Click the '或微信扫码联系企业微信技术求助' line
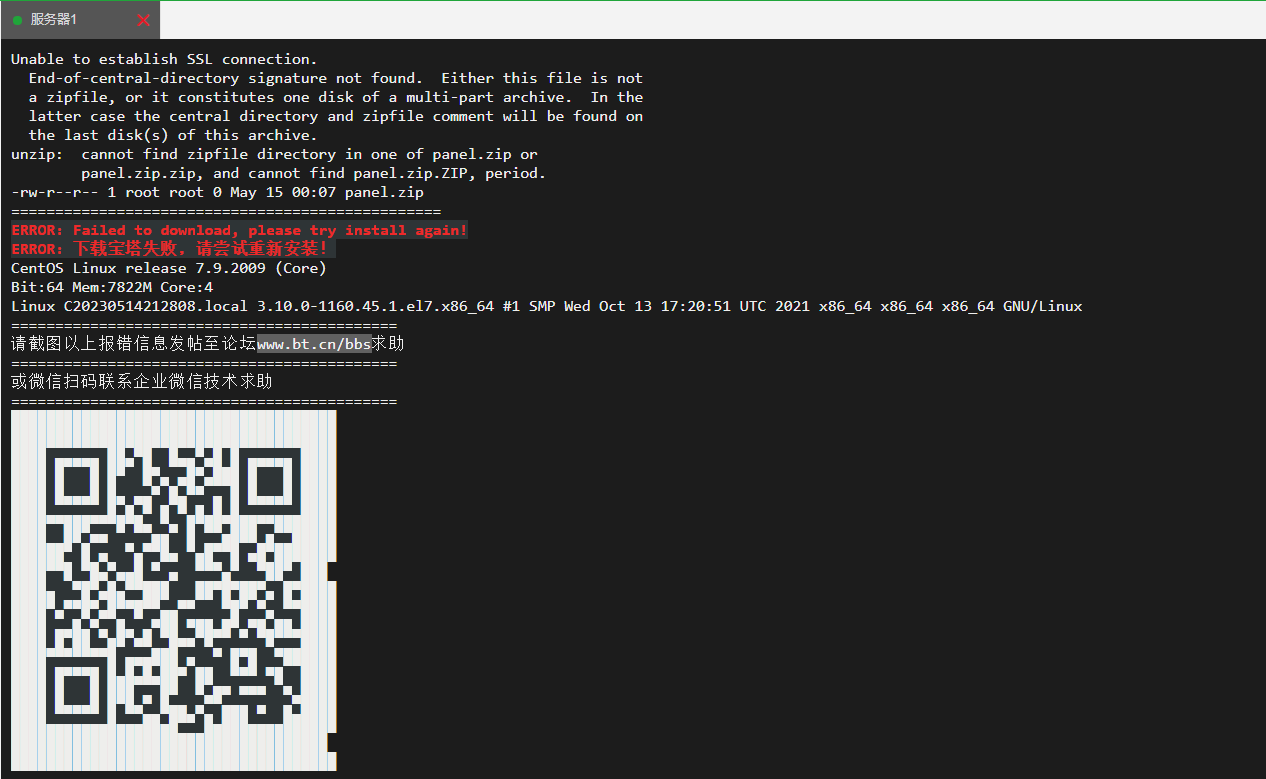Screen dimensions: 1266x779 point(141,382)
